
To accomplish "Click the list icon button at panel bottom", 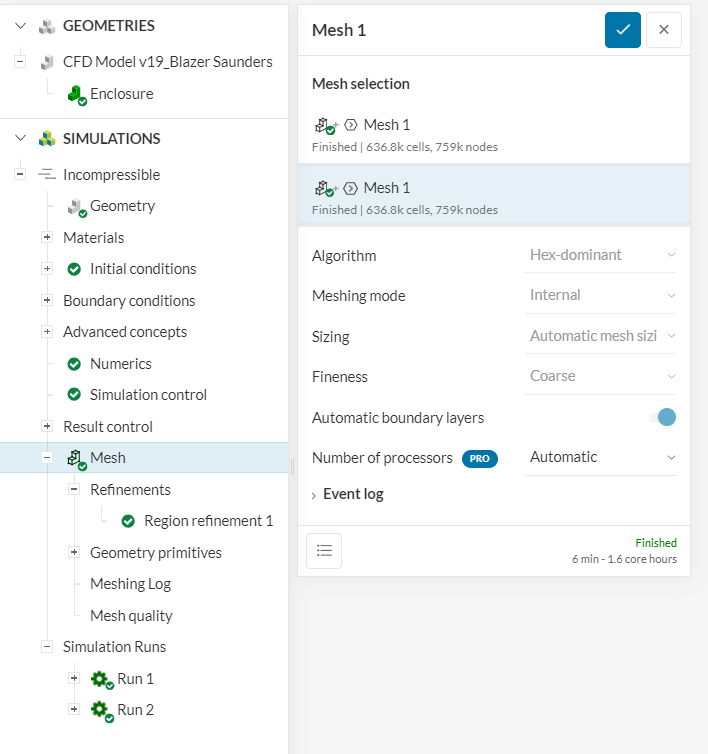I will coord(324,551).
